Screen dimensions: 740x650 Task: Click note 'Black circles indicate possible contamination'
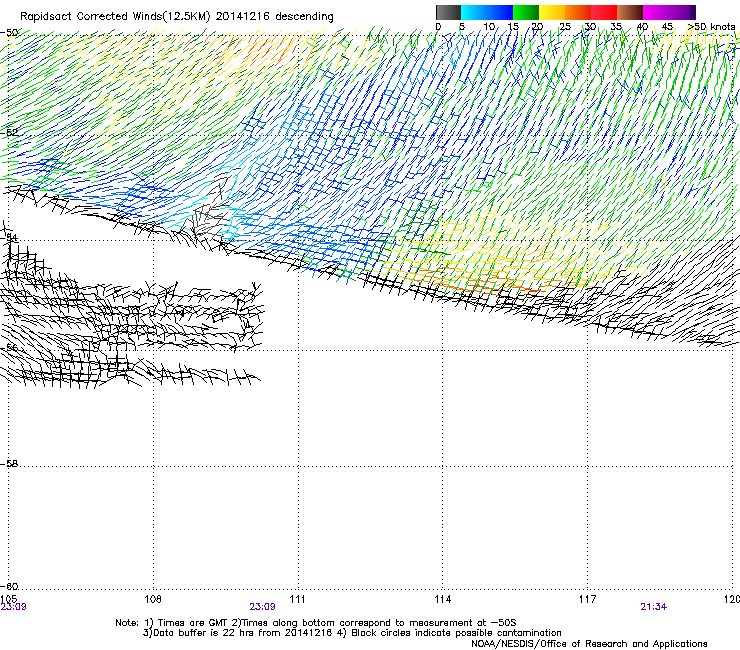tap(456, 633)
